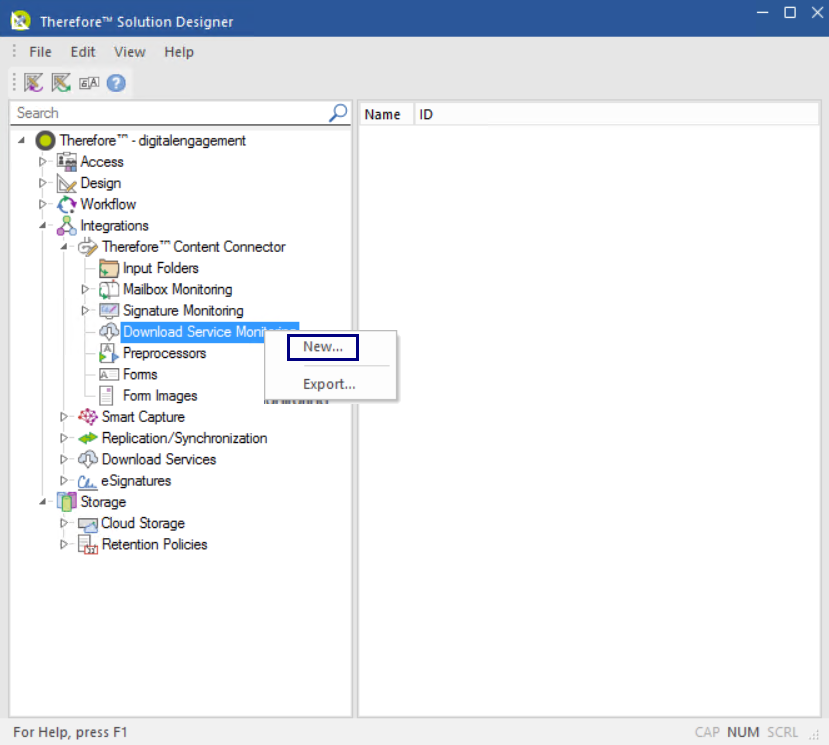The image size is (829, 745).
Task: Expand the Download Services node
Action: click(x=63, y=459)
